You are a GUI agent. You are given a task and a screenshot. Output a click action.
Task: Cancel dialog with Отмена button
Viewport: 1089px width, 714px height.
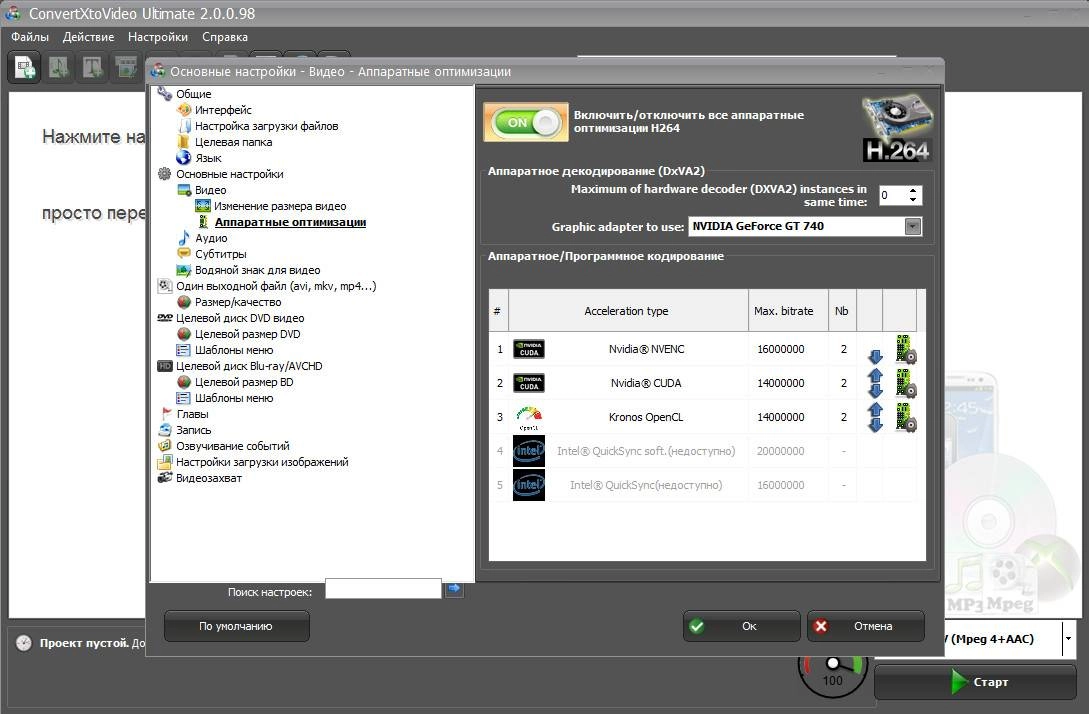(865, 626)
